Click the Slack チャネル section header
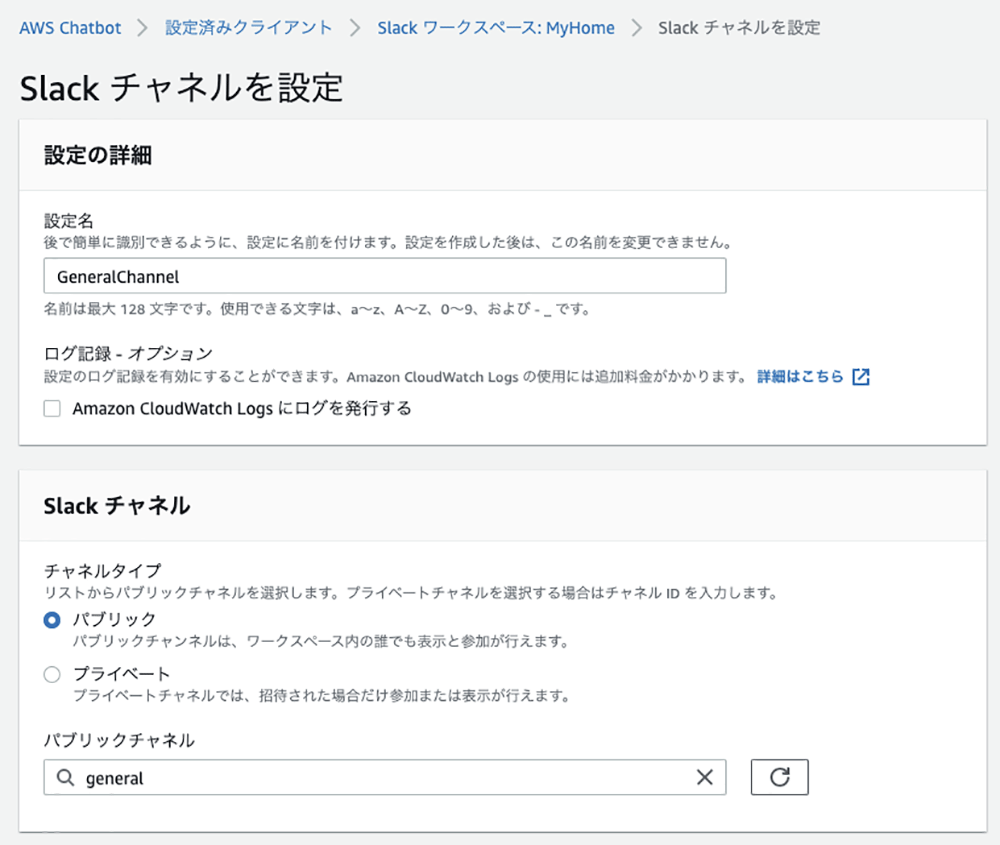Image resolution: width=1000 pixels, height=845 pixels. [x=117, y=506]
